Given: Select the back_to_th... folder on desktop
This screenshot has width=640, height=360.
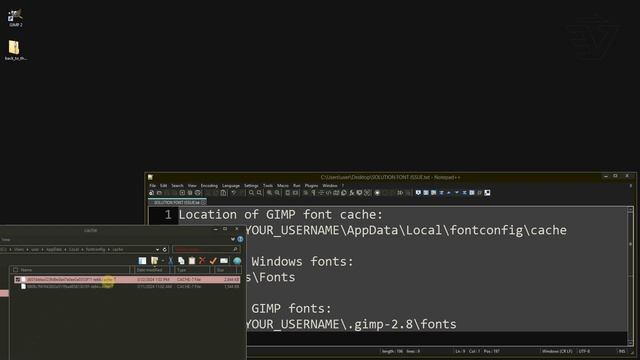Looking at the screenshot, I should tap(16, 51).
